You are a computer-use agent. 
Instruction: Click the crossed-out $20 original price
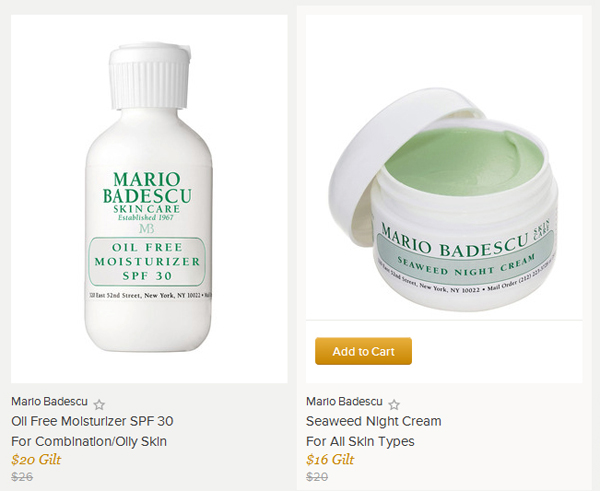point(317,476)
